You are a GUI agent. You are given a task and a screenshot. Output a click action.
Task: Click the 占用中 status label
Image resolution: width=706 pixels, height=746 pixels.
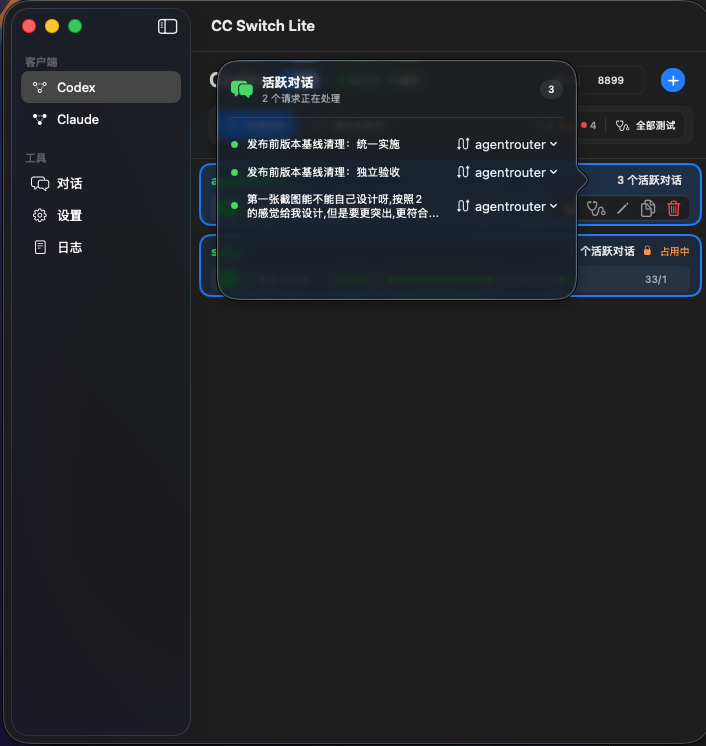point(675,251)
